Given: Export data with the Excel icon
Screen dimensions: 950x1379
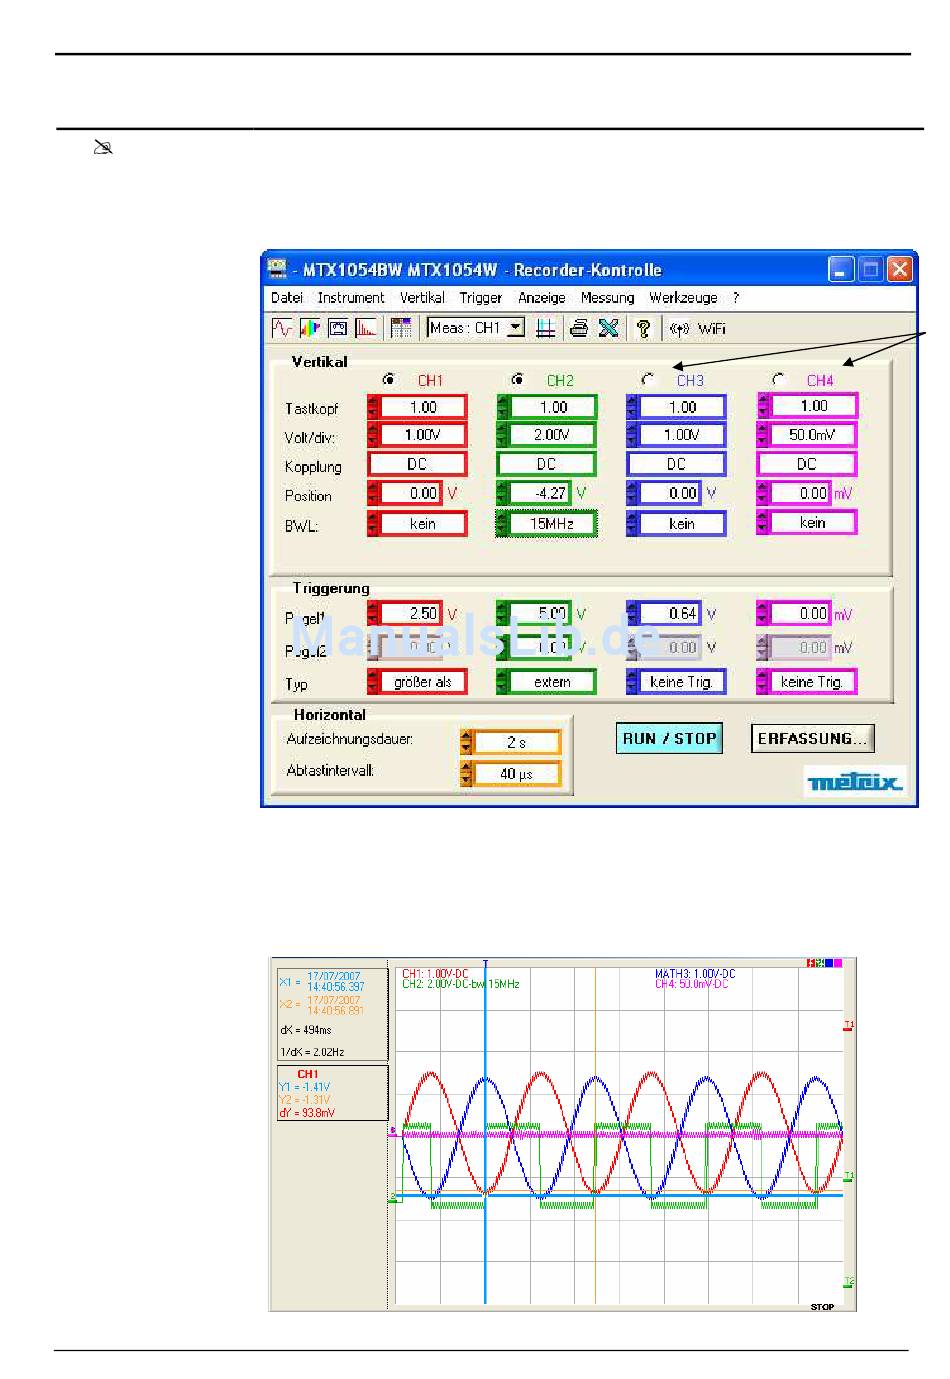Looking at the screenshot, I should click(608, 328).
